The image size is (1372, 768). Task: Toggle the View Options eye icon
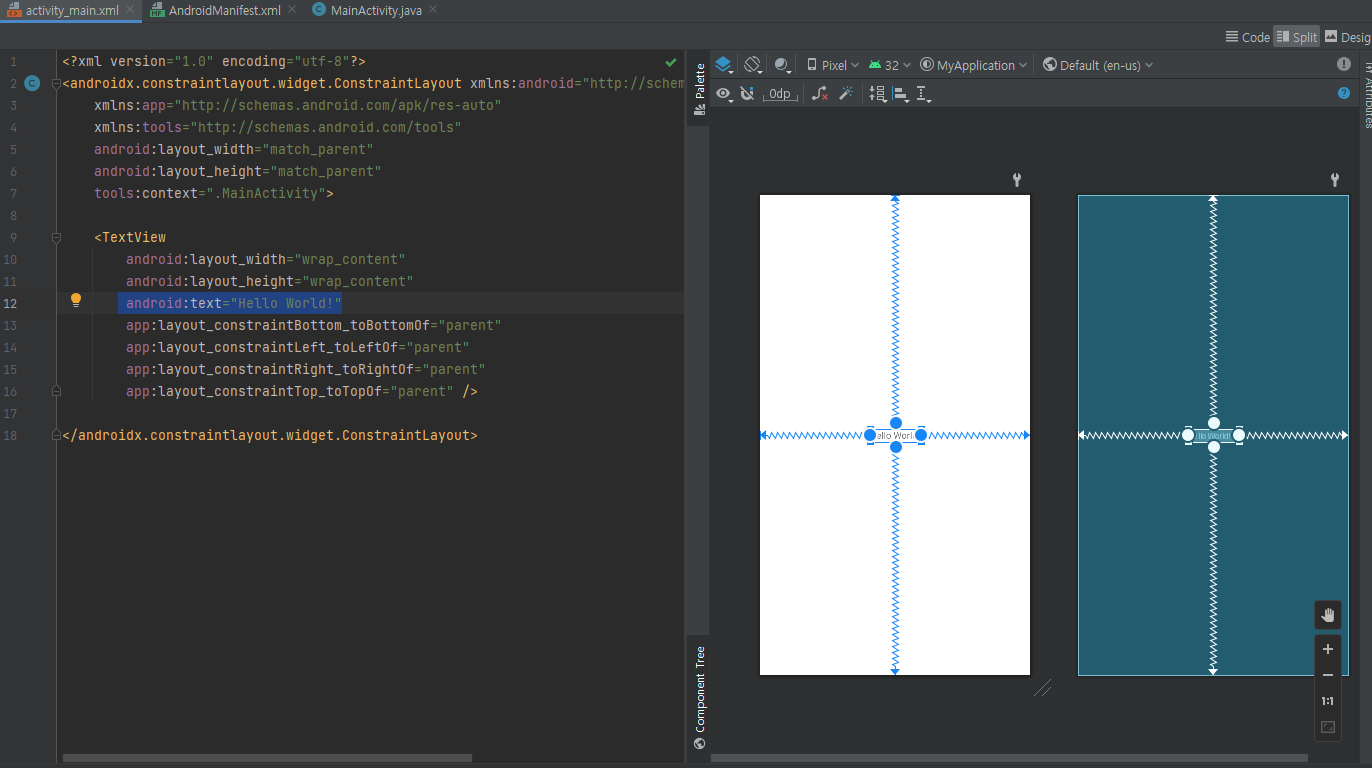tap(725, 93)
